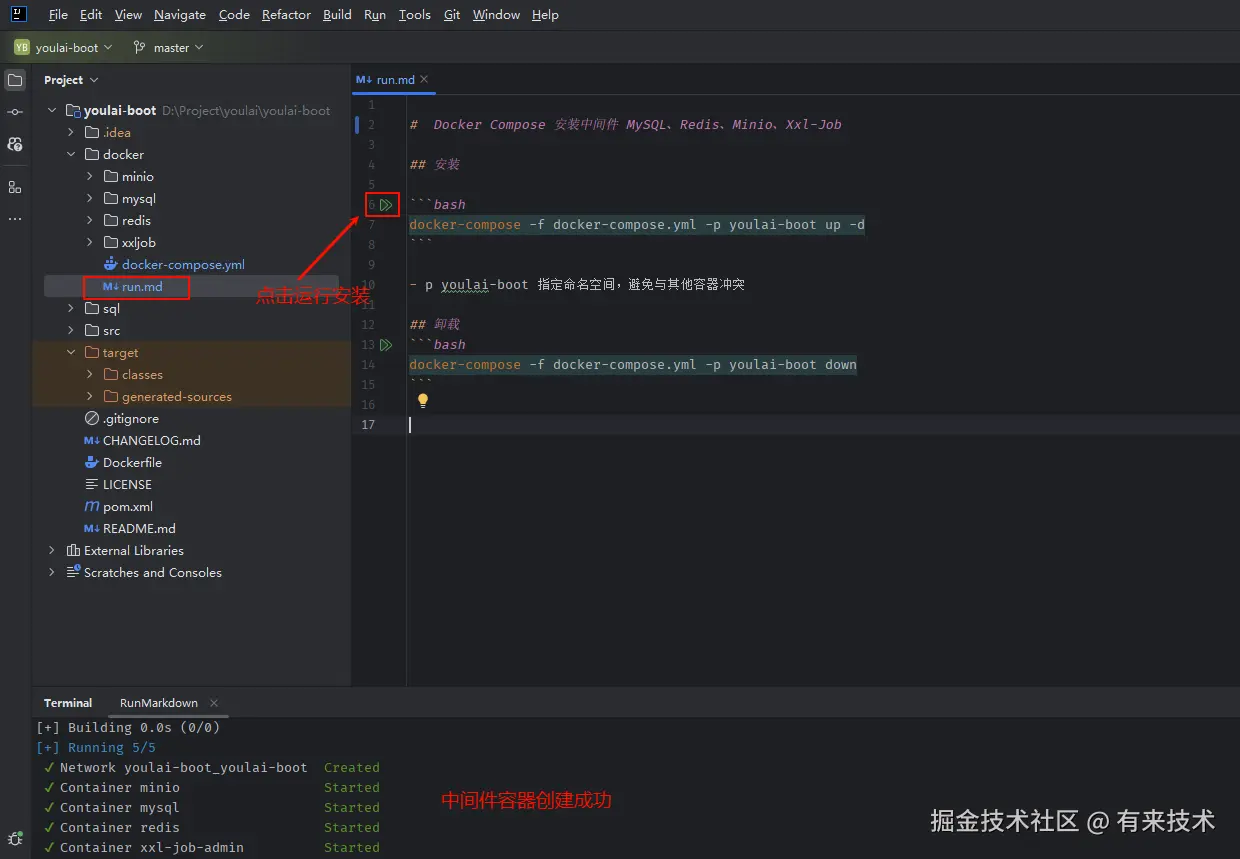Collapse the youlai-boot root folder

52,110
